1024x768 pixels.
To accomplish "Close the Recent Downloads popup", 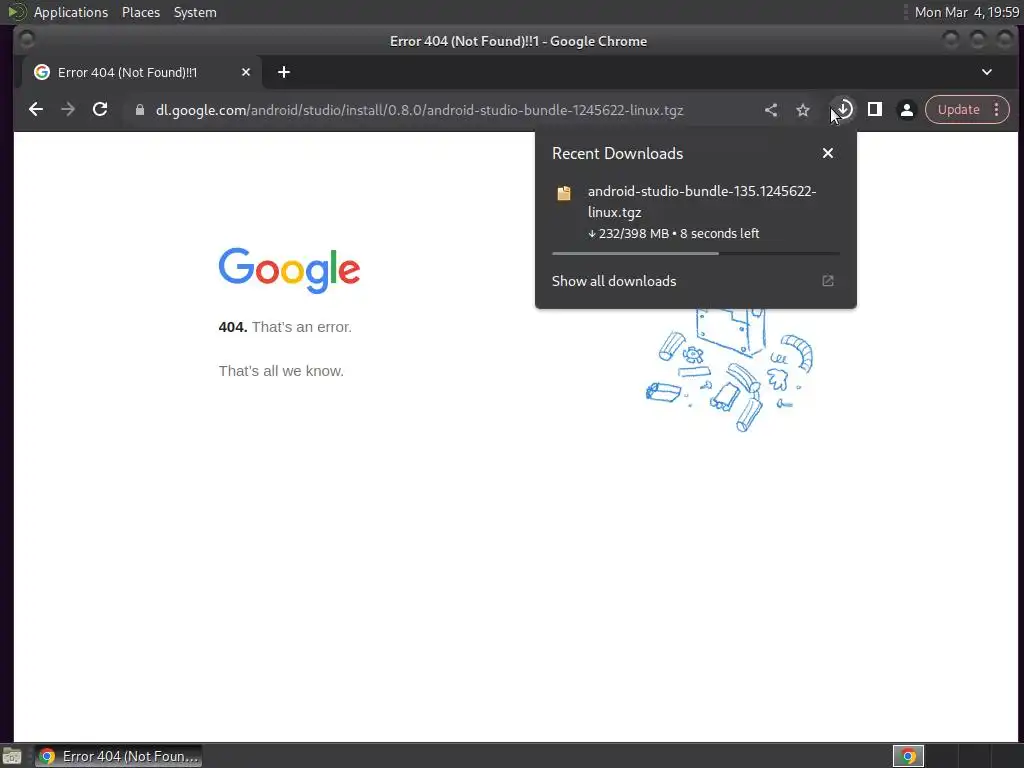I will (x=827, y=153).
